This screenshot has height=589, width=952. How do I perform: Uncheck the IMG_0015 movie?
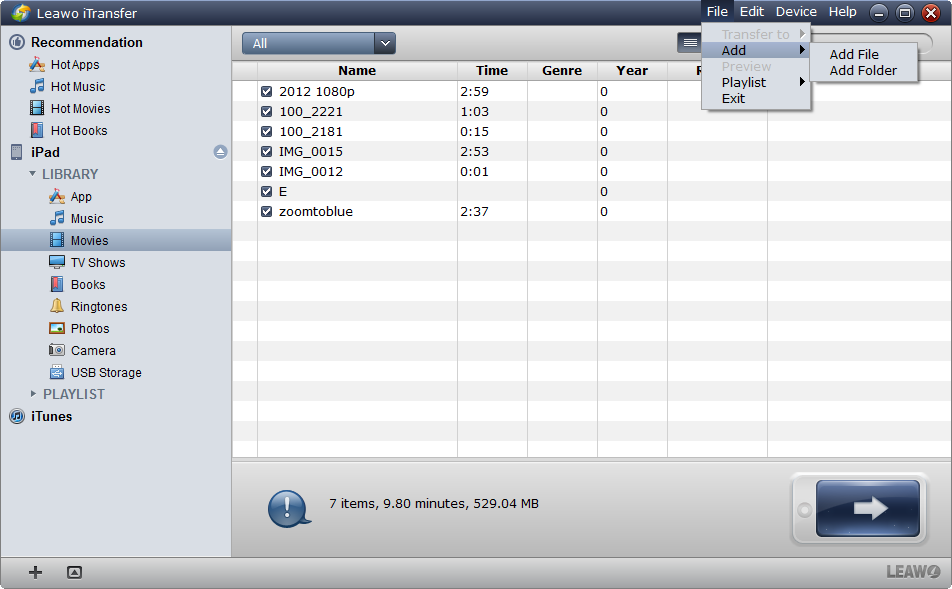pos(267,152)
